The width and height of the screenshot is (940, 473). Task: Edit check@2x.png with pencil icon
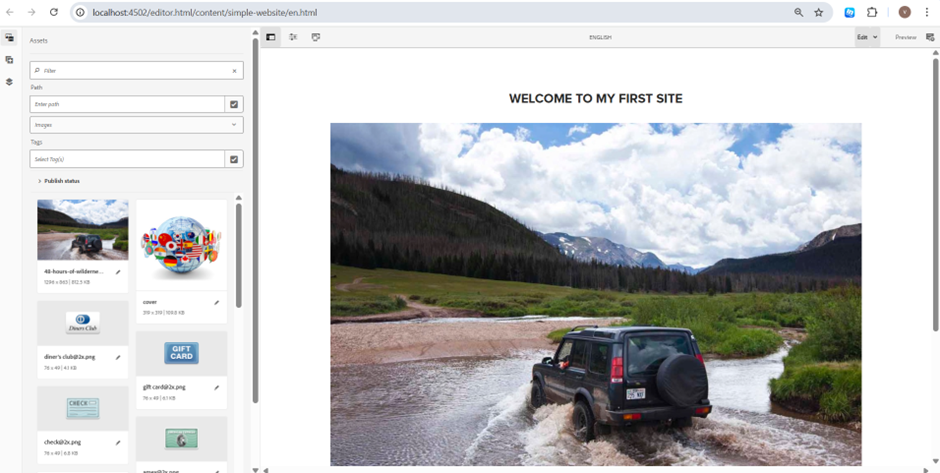[x=118, y=442]
